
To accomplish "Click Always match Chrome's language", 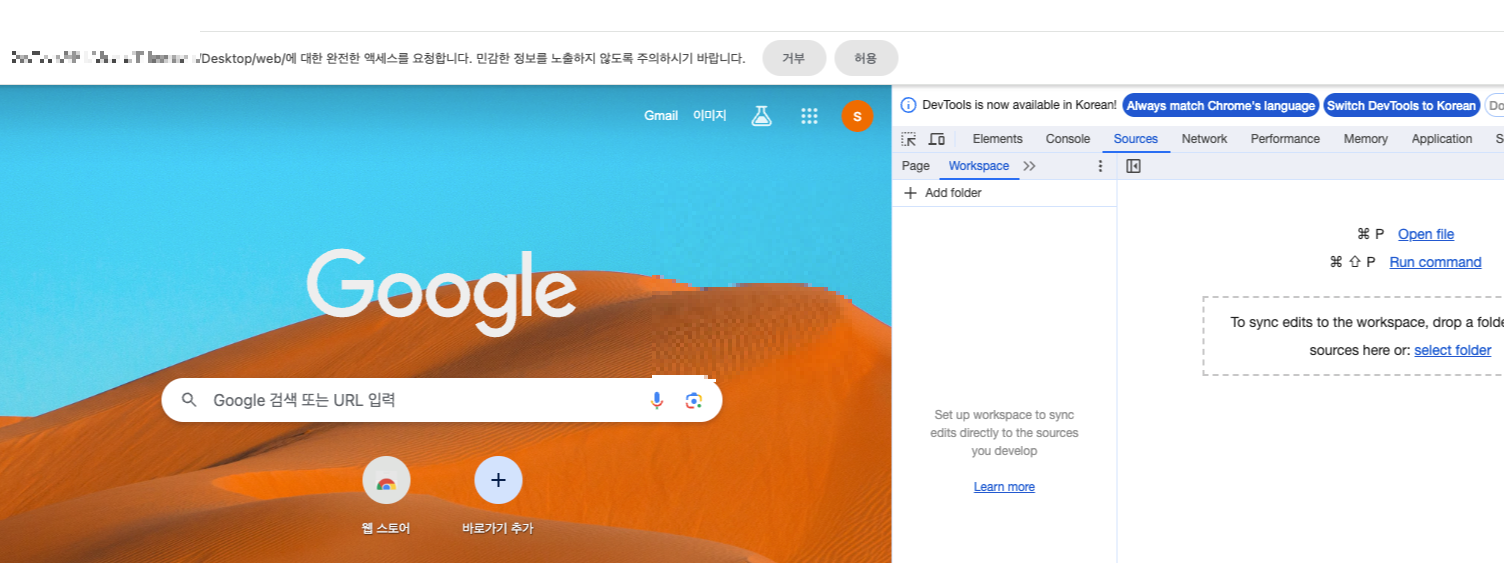I will tap(1221, 105).
